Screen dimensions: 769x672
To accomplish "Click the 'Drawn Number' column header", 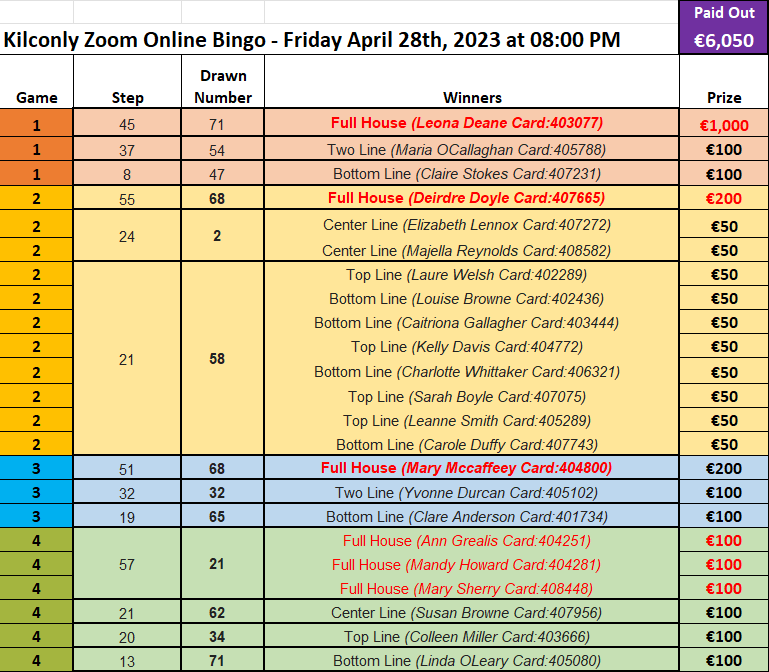I will tap(223, 81).
